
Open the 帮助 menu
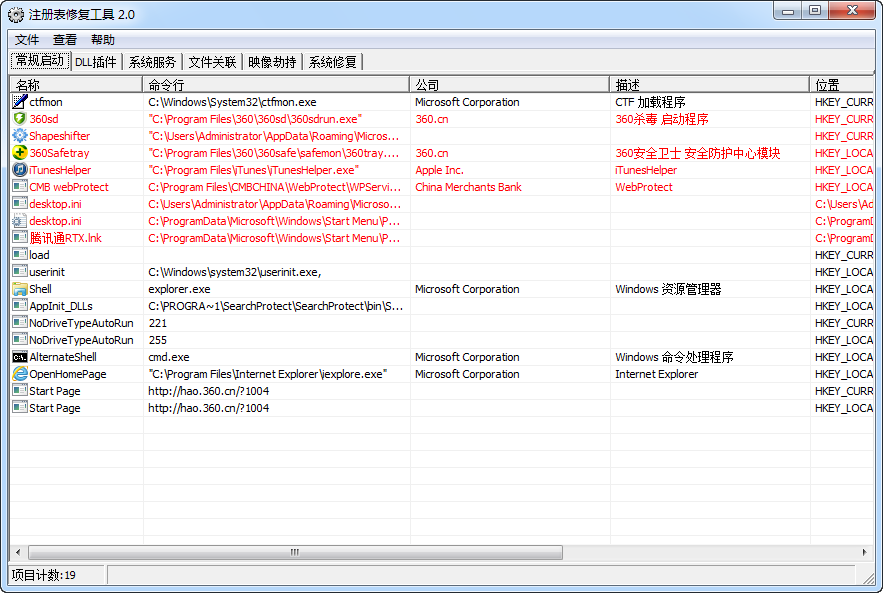pyautogui.click(x=103, y=40)
